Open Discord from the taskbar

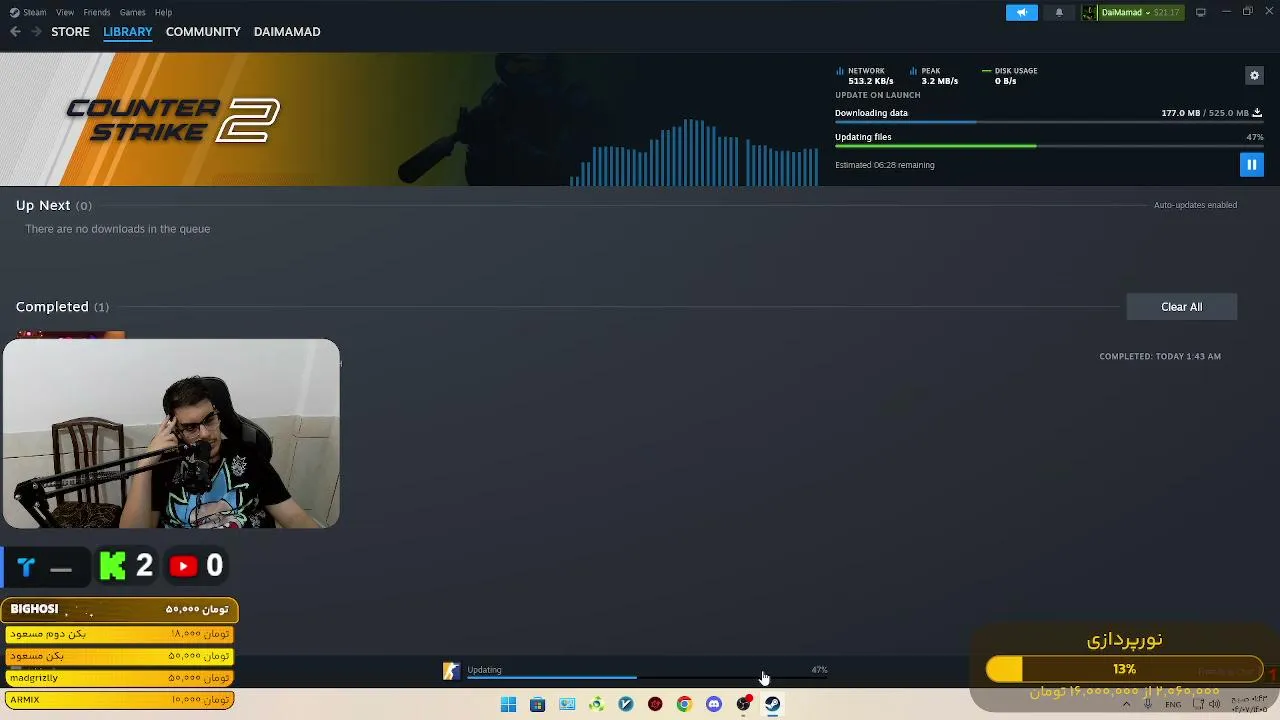coord(713,705)
